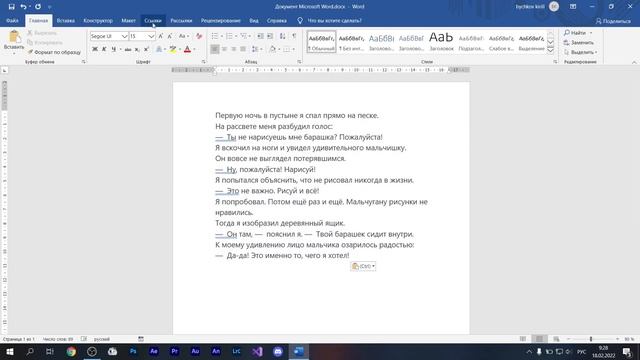Viewport: 640px width, 360px height.
Task: Select the Без интервала style thumbnail
Action: pos(351,42)
